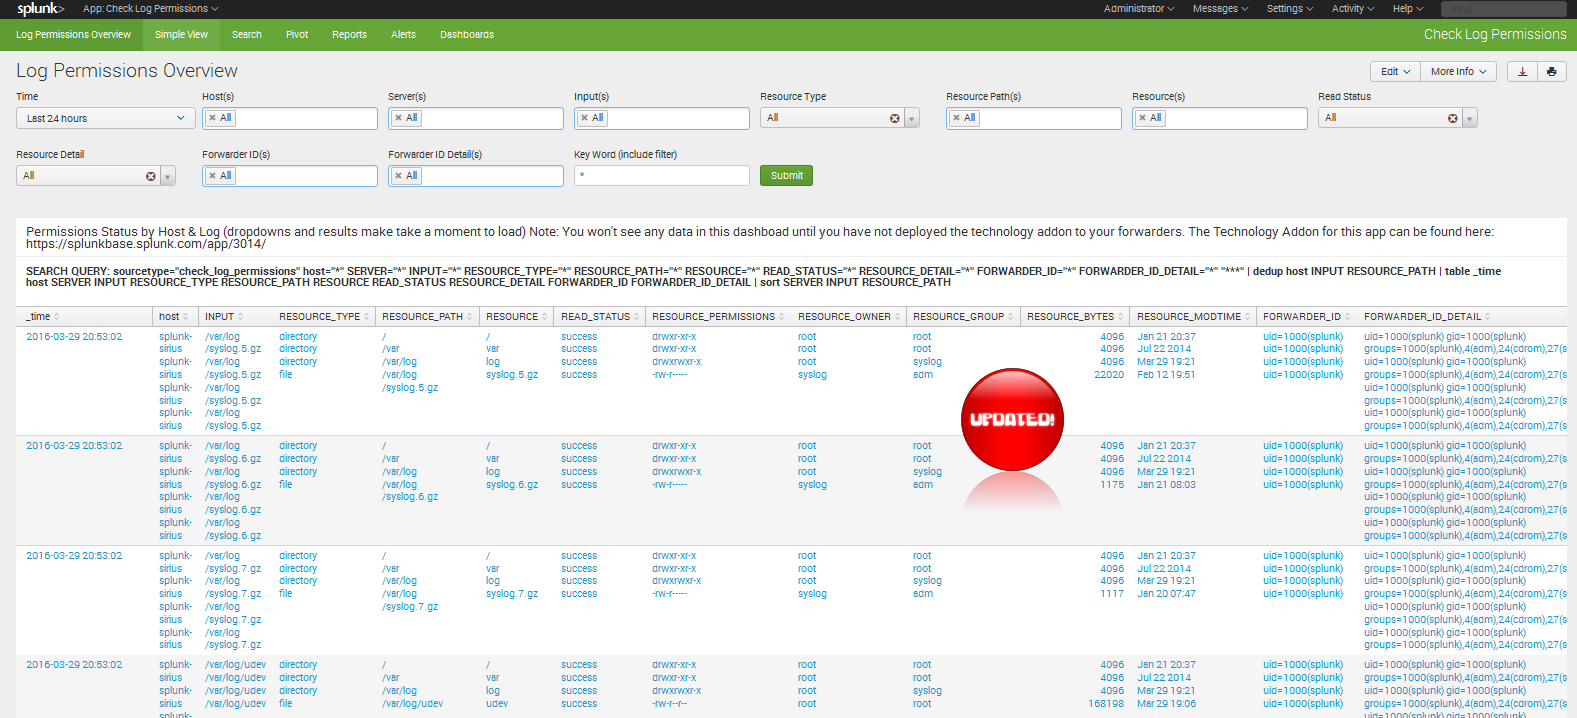Image resolution: width=1577 pixels, height=718 pixels.
Task: Open the Help menu
Action: tap(1408, 9)
